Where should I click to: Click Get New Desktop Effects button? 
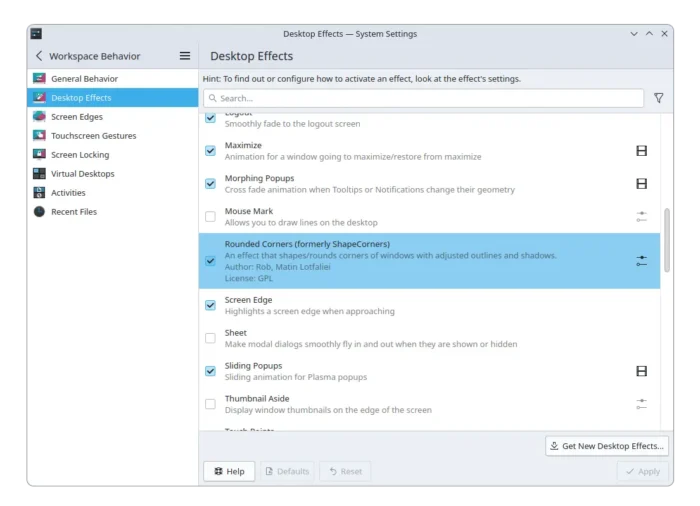(607, 446)
